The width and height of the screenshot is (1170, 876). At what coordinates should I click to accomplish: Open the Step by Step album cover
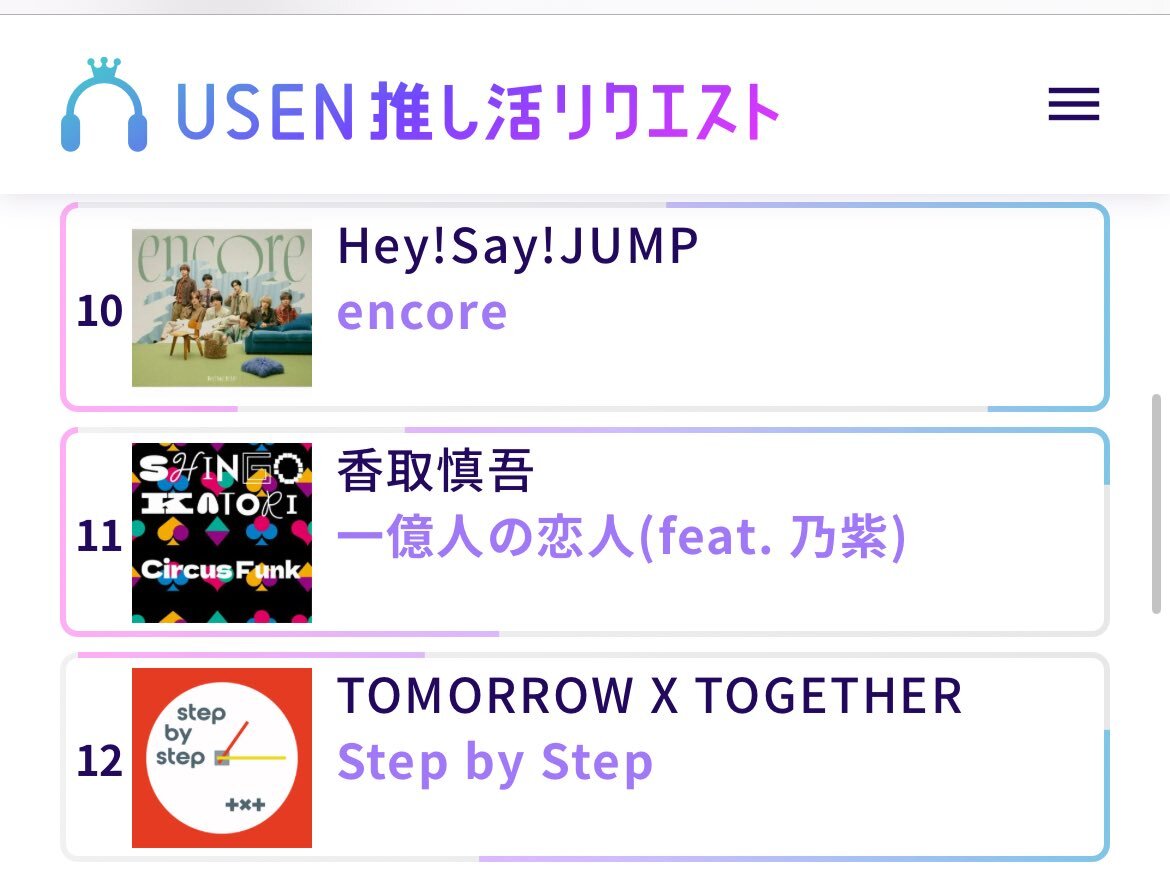click(x=222, y=757)
